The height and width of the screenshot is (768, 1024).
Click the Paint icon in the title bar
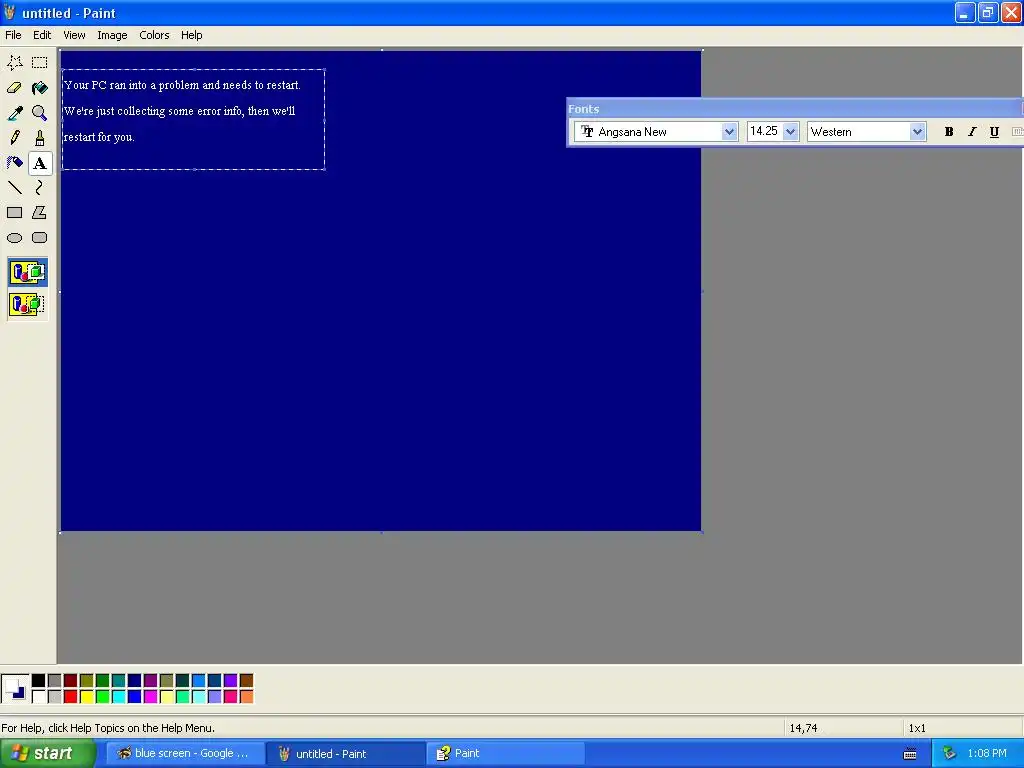(x=10, y=12)
